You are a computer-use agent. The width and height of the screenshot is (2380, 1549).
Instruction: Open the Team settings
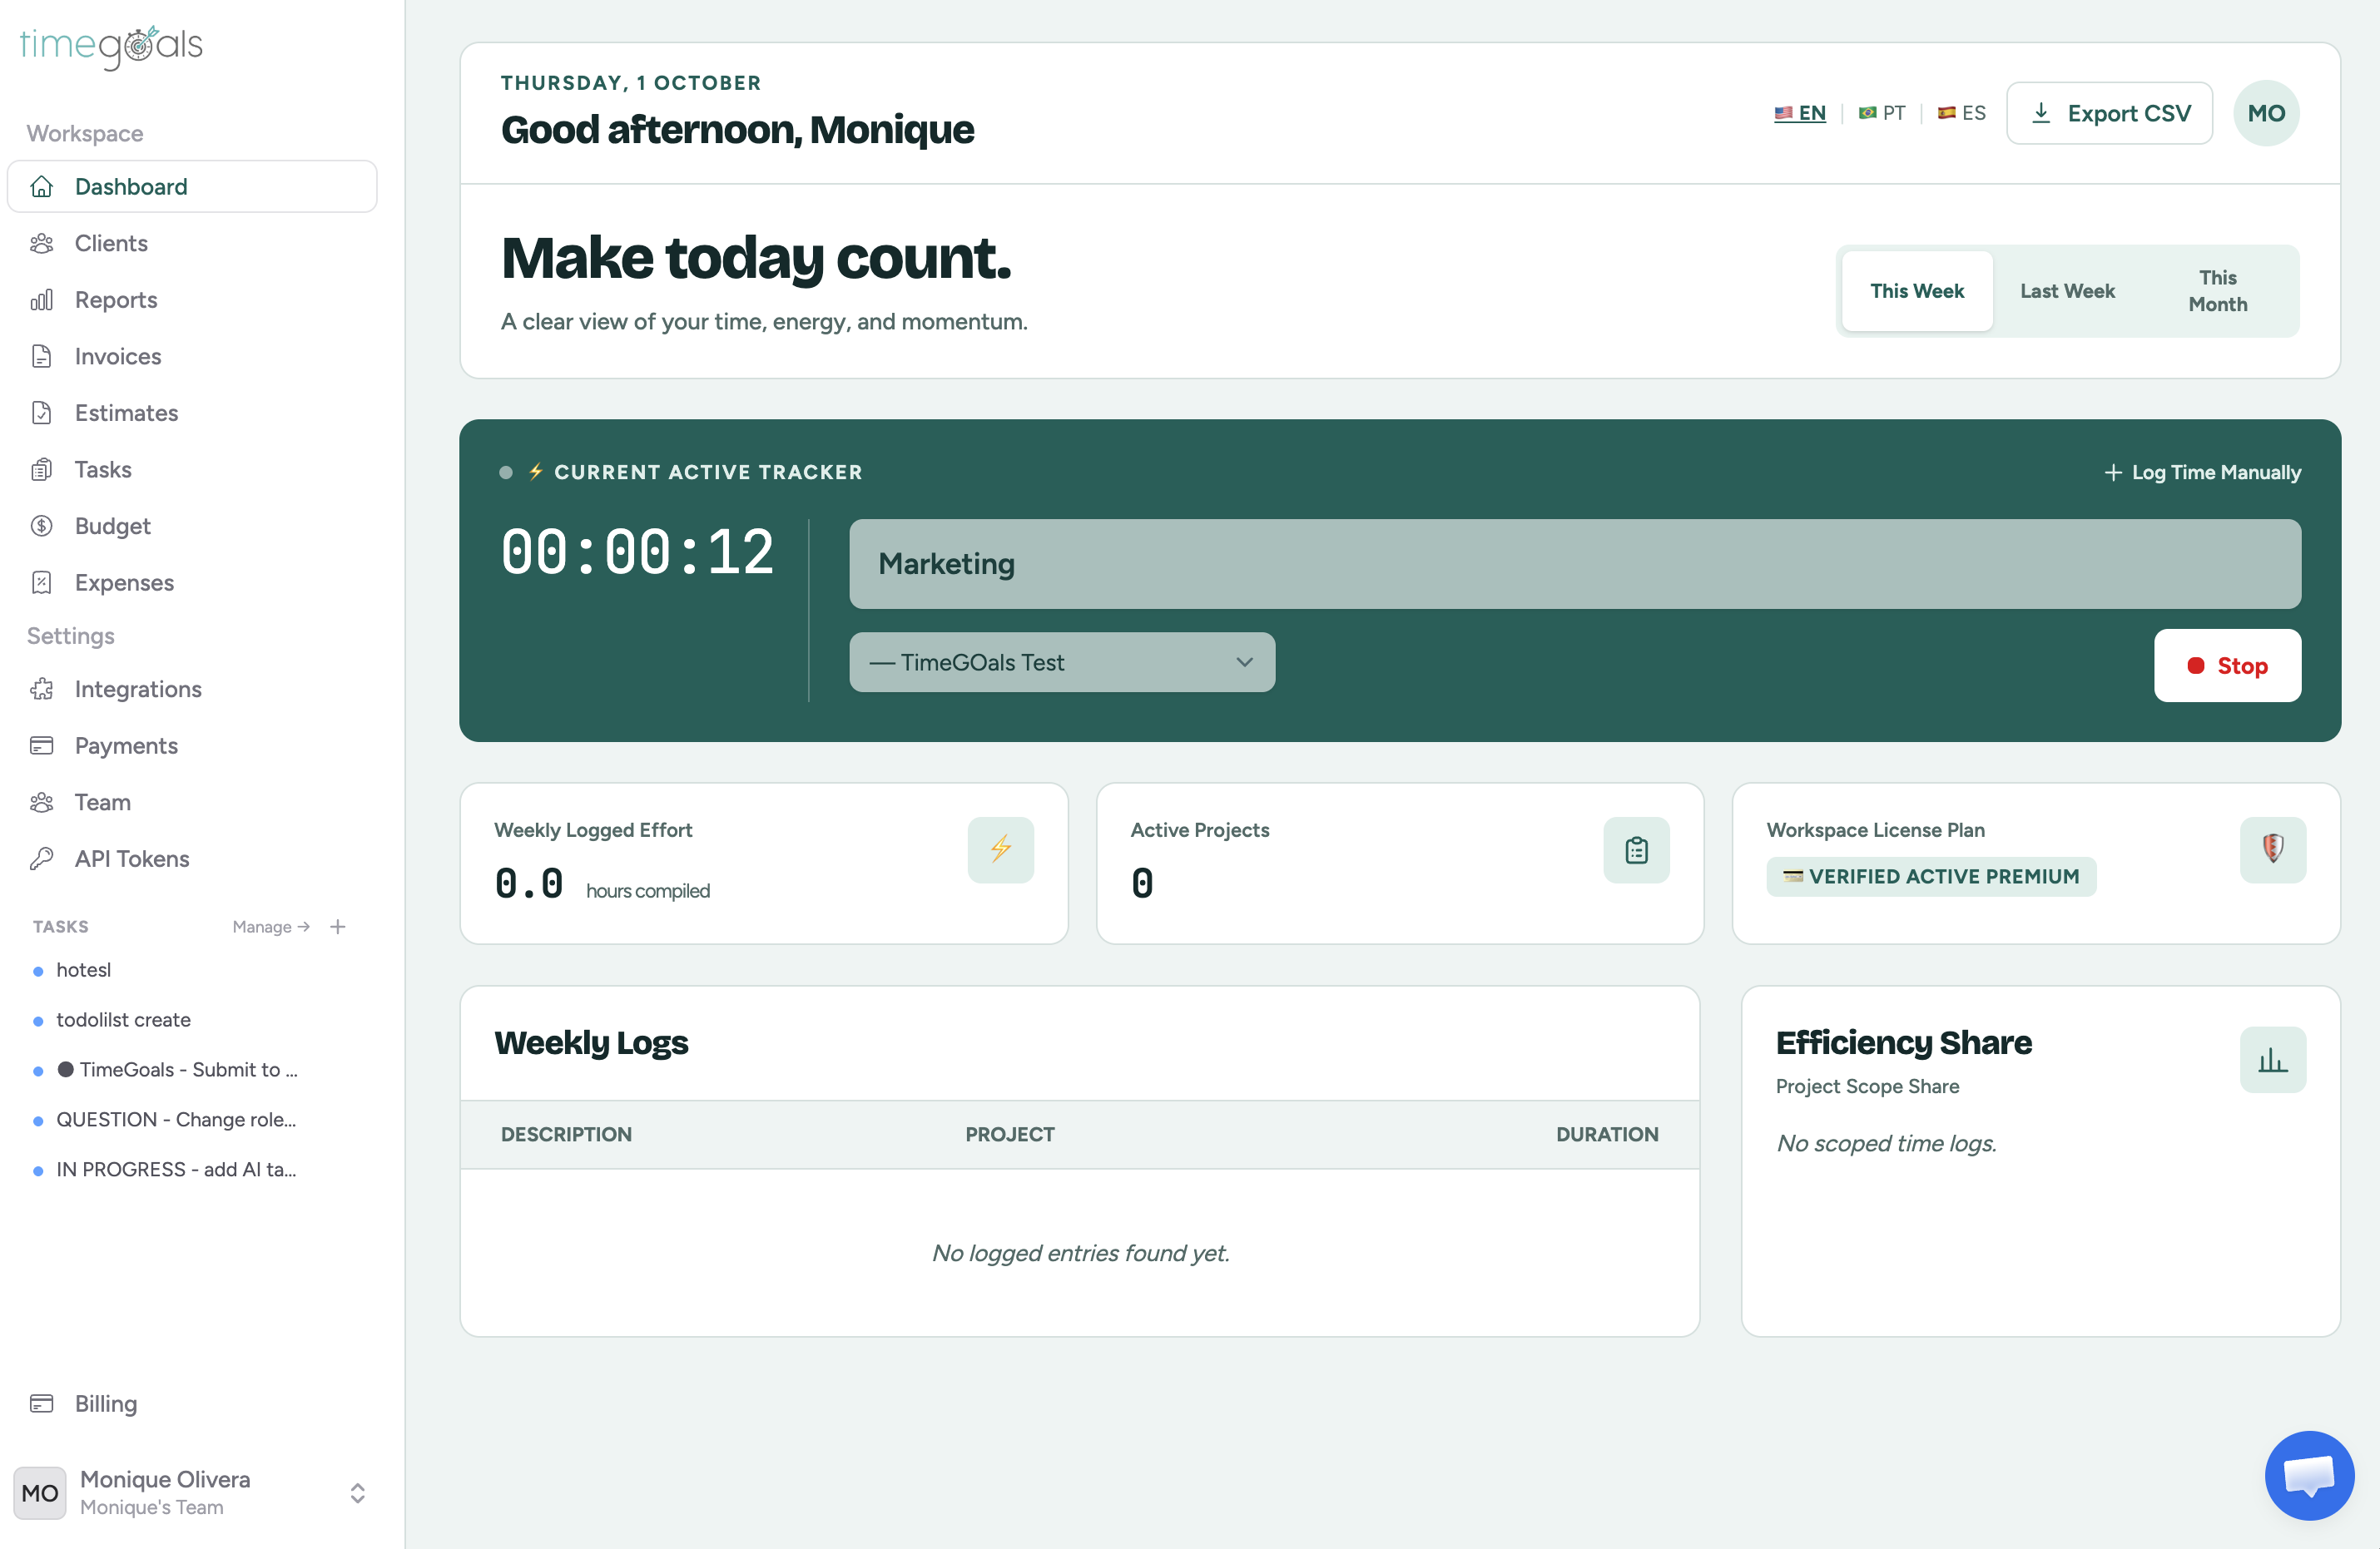pos(192,802)
